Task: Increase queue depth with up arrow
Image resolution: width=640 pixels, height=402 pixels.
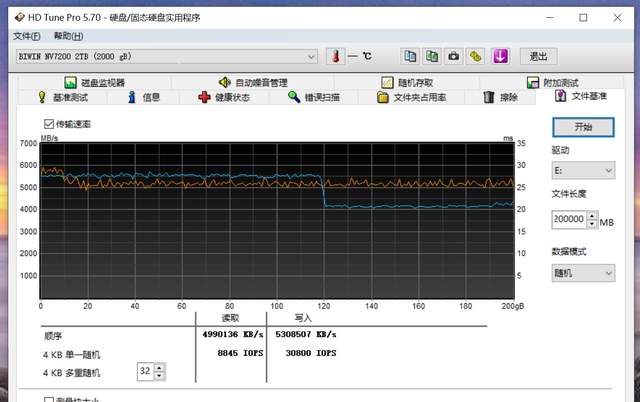Action: pyautogui.click(x=159, y=367)
